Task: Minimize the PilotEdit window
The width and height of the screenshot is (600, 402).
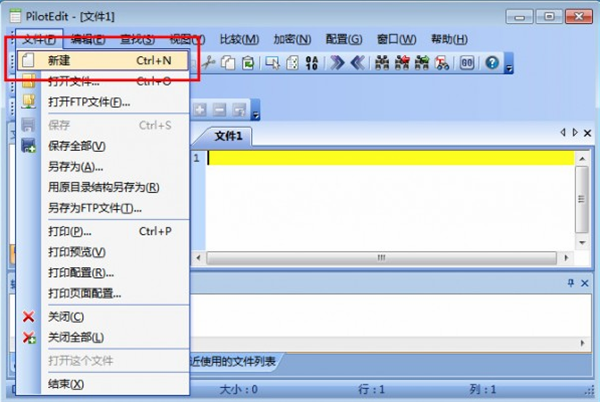Action: pyautogui.click(x=519, y=16)
